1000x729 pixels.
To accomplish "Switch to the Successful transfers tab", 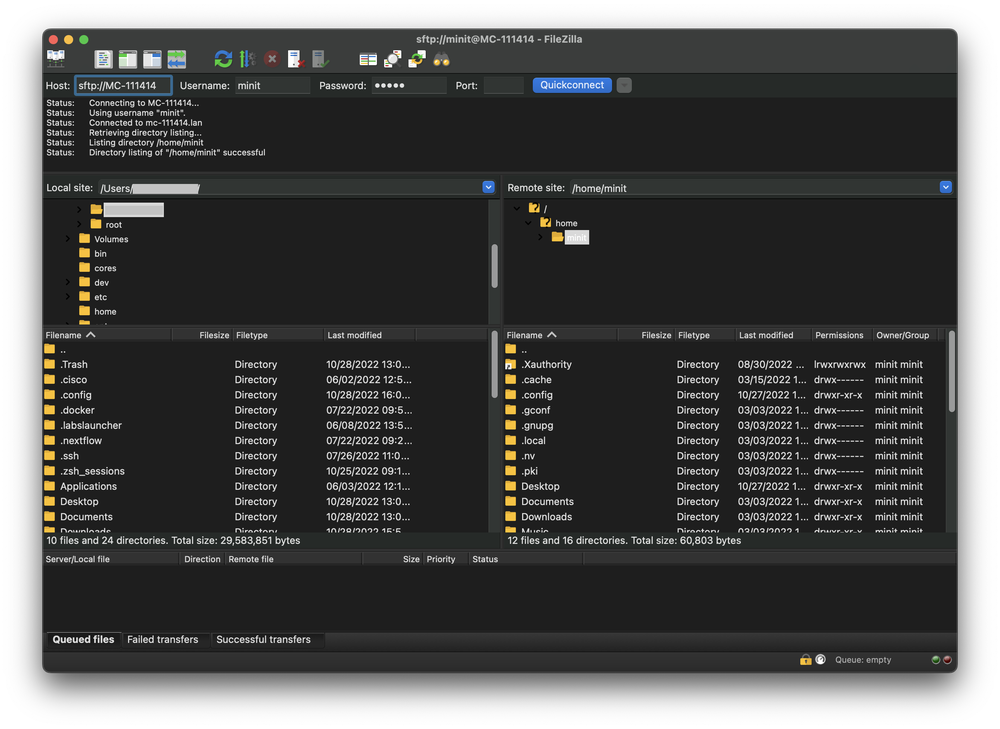I will (x=263, y=640).
